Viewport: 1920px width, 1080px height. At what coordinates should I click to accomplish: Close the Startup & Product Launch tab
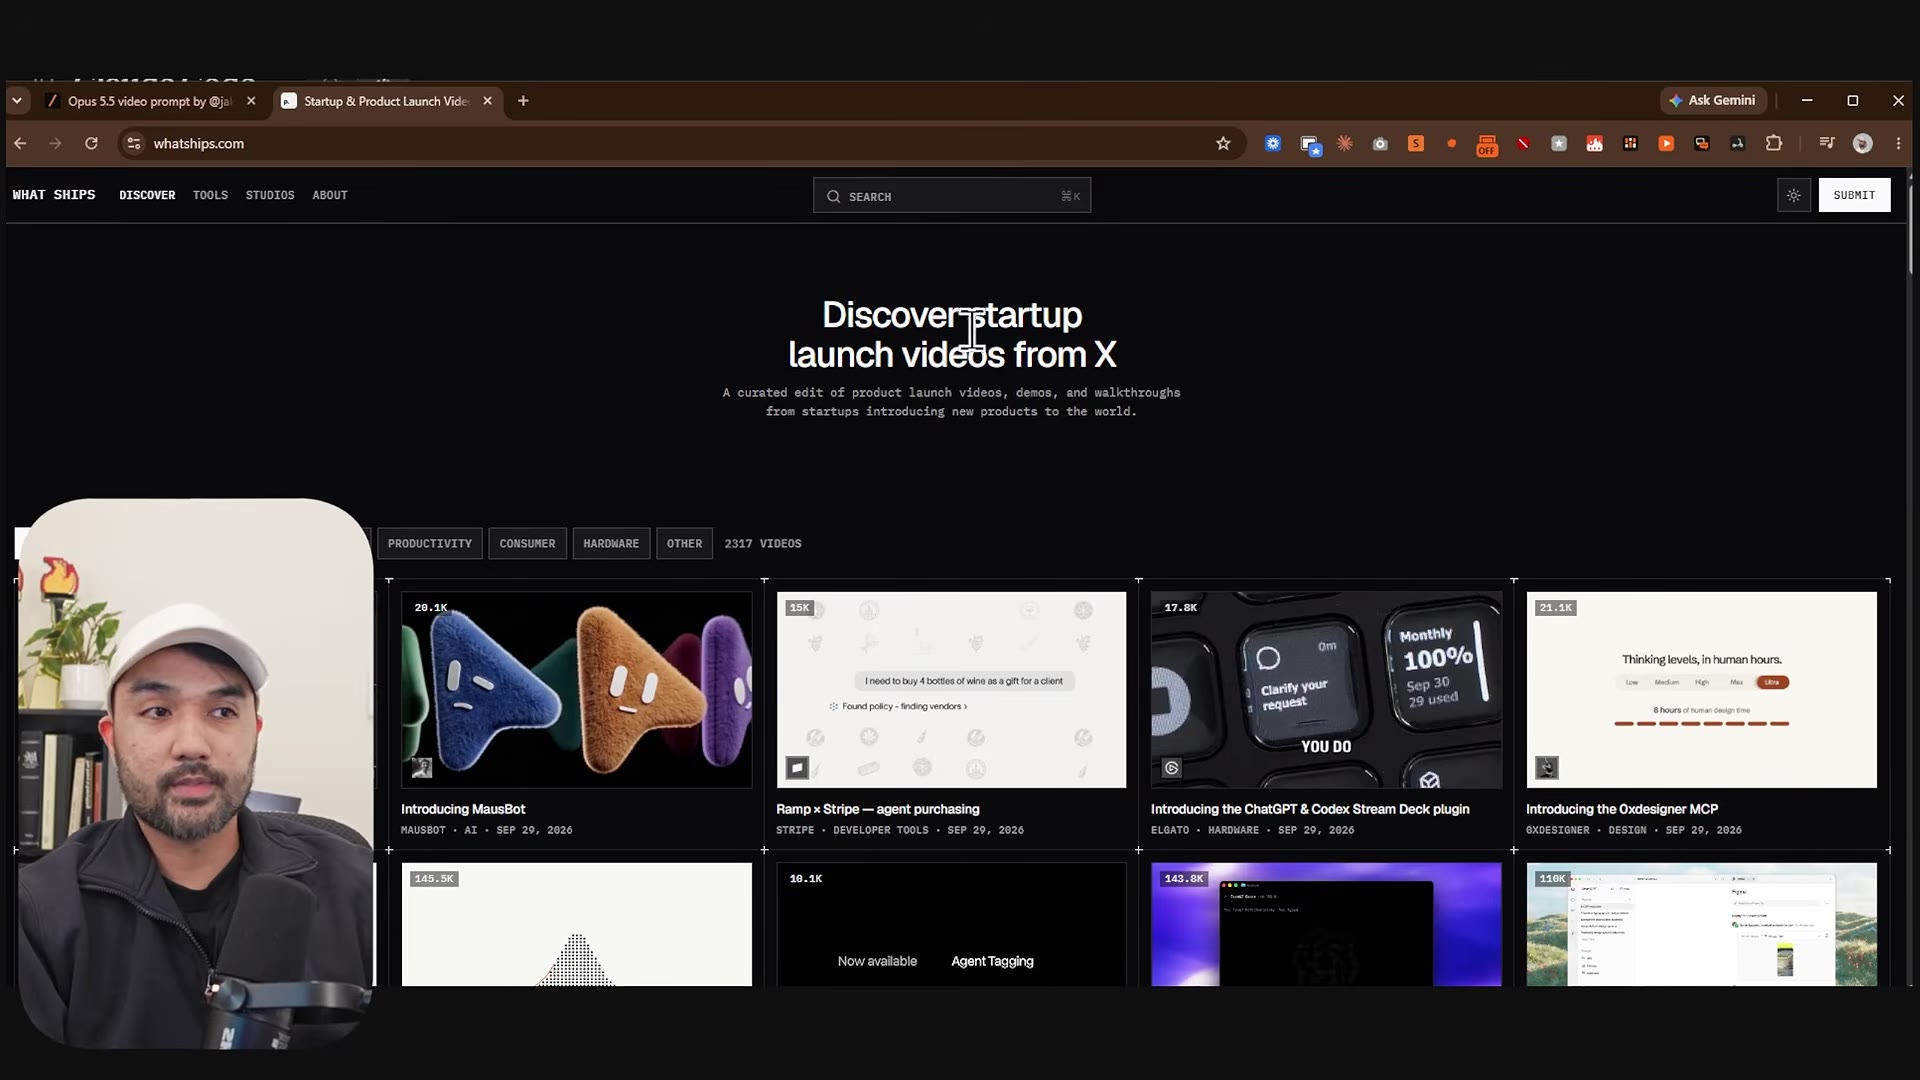click(x=487, y=101)
